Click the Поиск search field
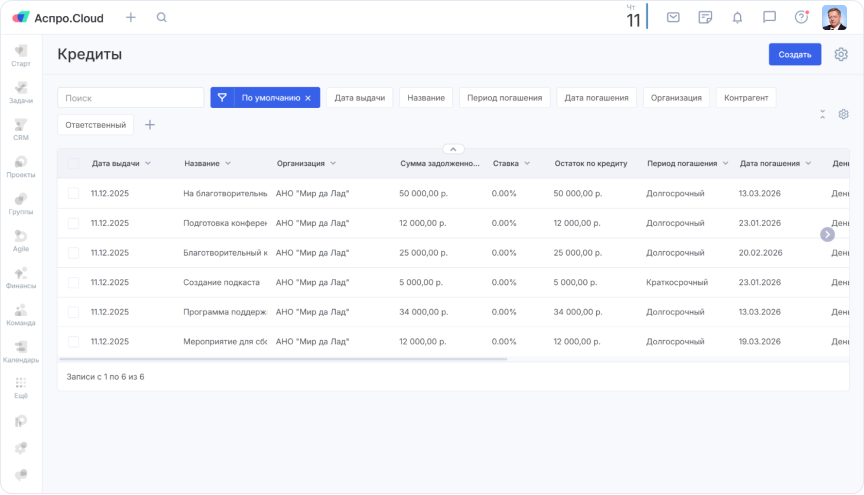864x495 pixels. coord(130,98)
